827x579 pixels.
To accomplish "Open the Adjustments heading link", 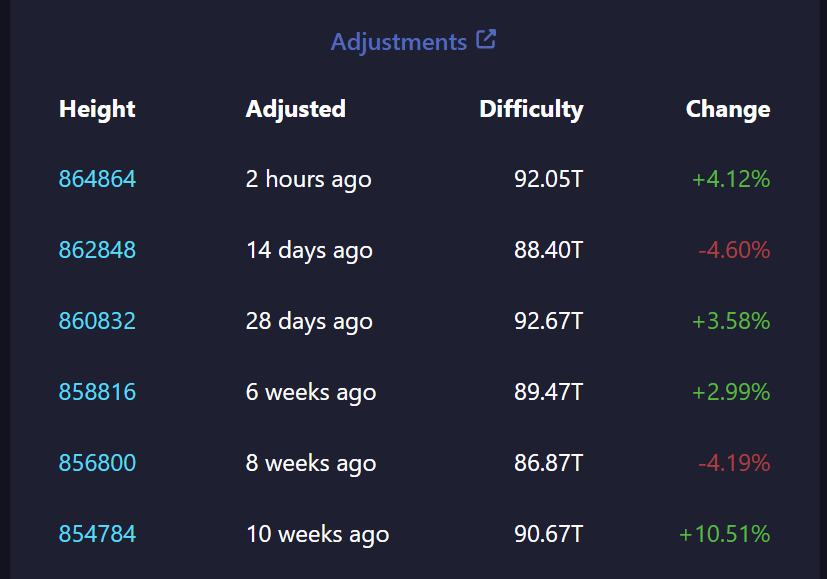I will 398,42.
